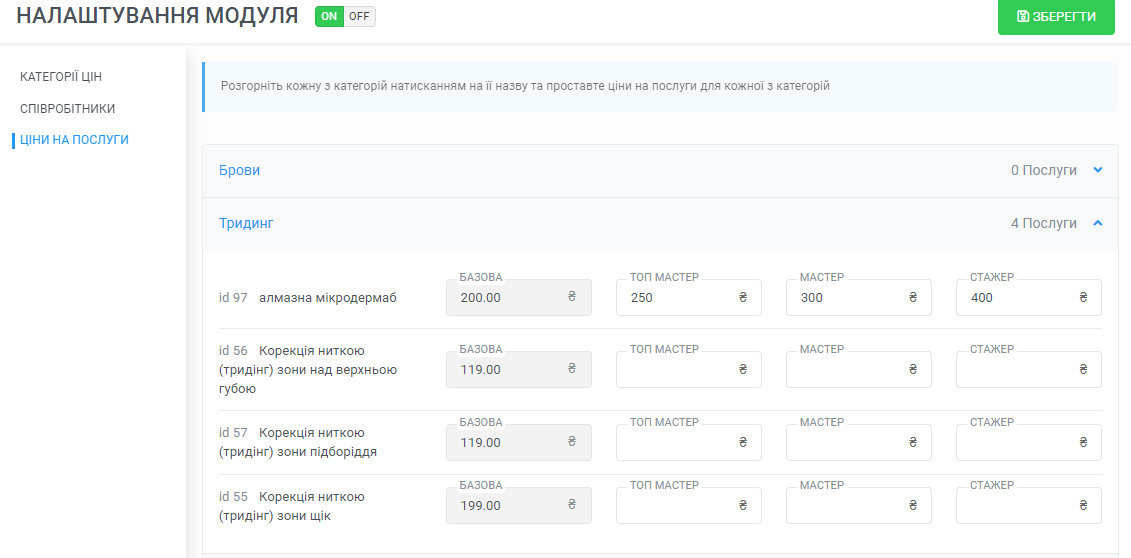Click the 'id 57' label
1131x558 pixels.
(234, 433)
